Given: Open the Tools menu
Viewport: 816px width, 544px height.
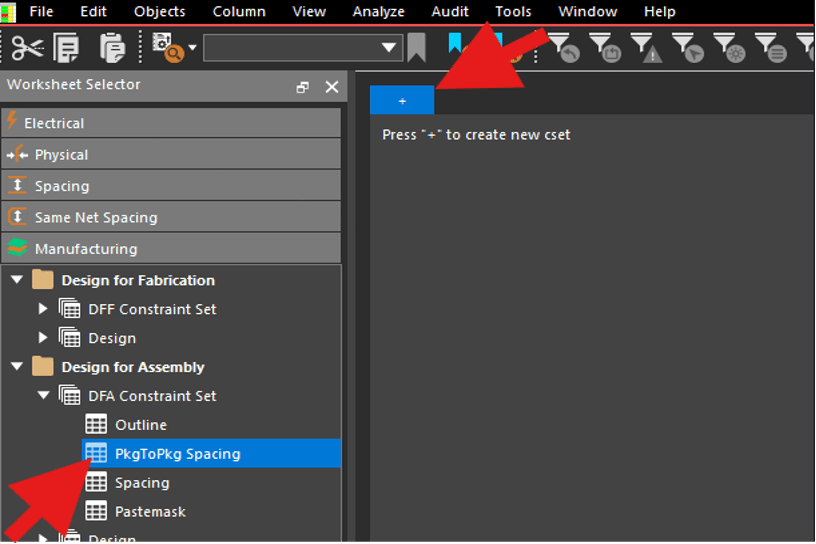Looking at the screenshot, I should [x=513, y=11].
